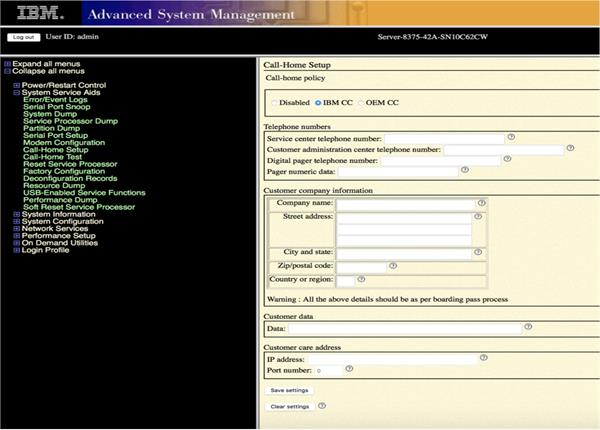
Task: Expand Network Services menu
Action: coord(16,229)
